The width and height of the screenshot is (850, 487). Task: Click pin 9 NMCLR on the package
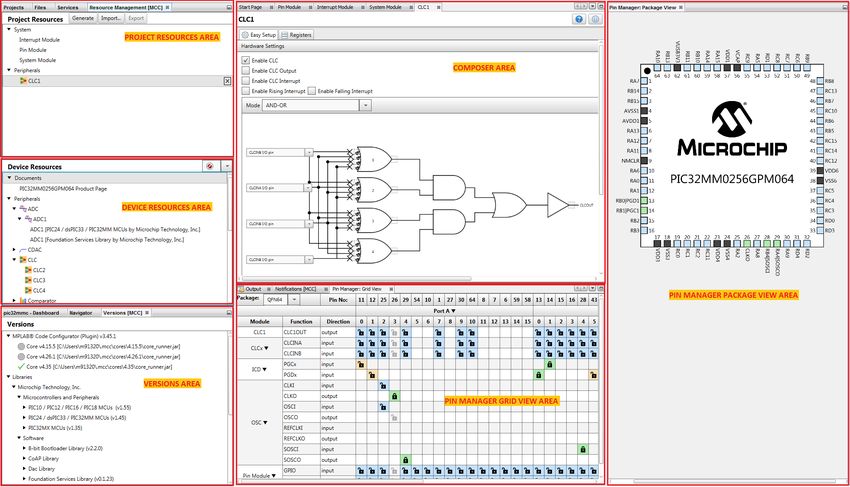coord(644,161)
